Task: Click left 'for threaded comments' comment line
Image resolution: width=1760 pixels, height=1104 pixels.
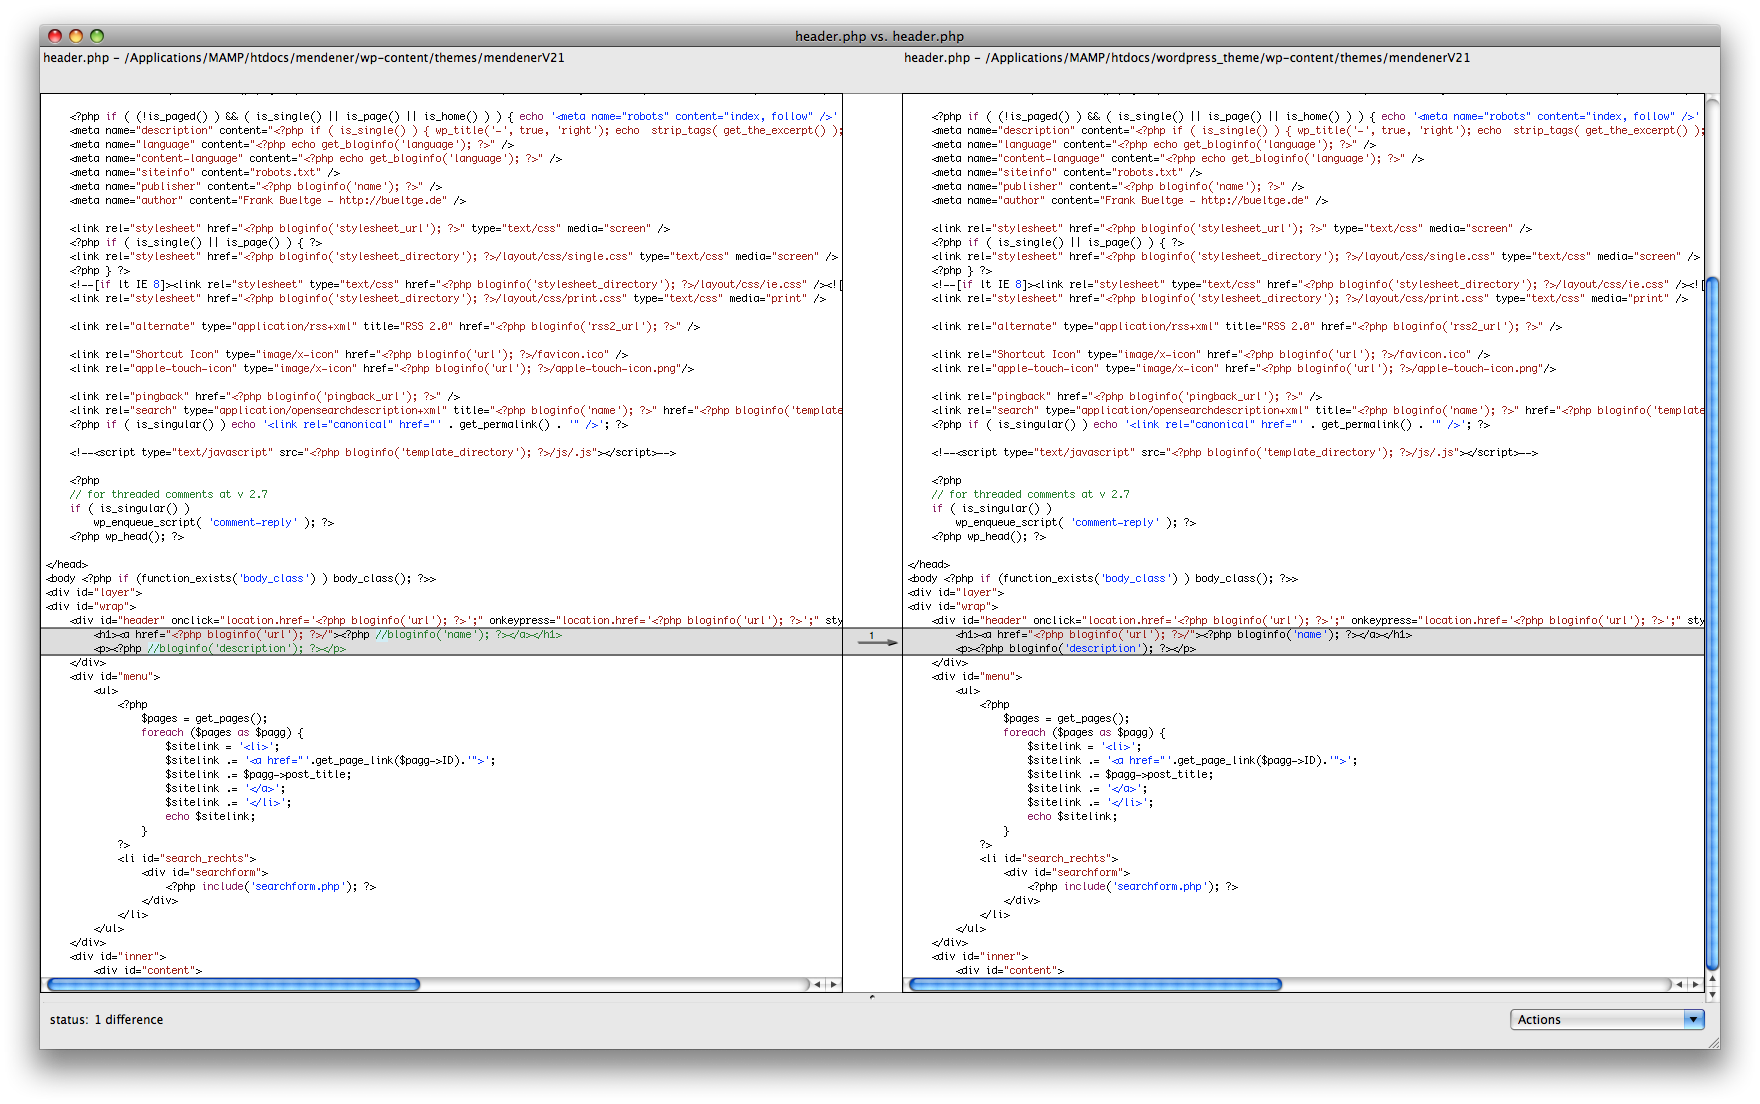Action: click(169, 495)
